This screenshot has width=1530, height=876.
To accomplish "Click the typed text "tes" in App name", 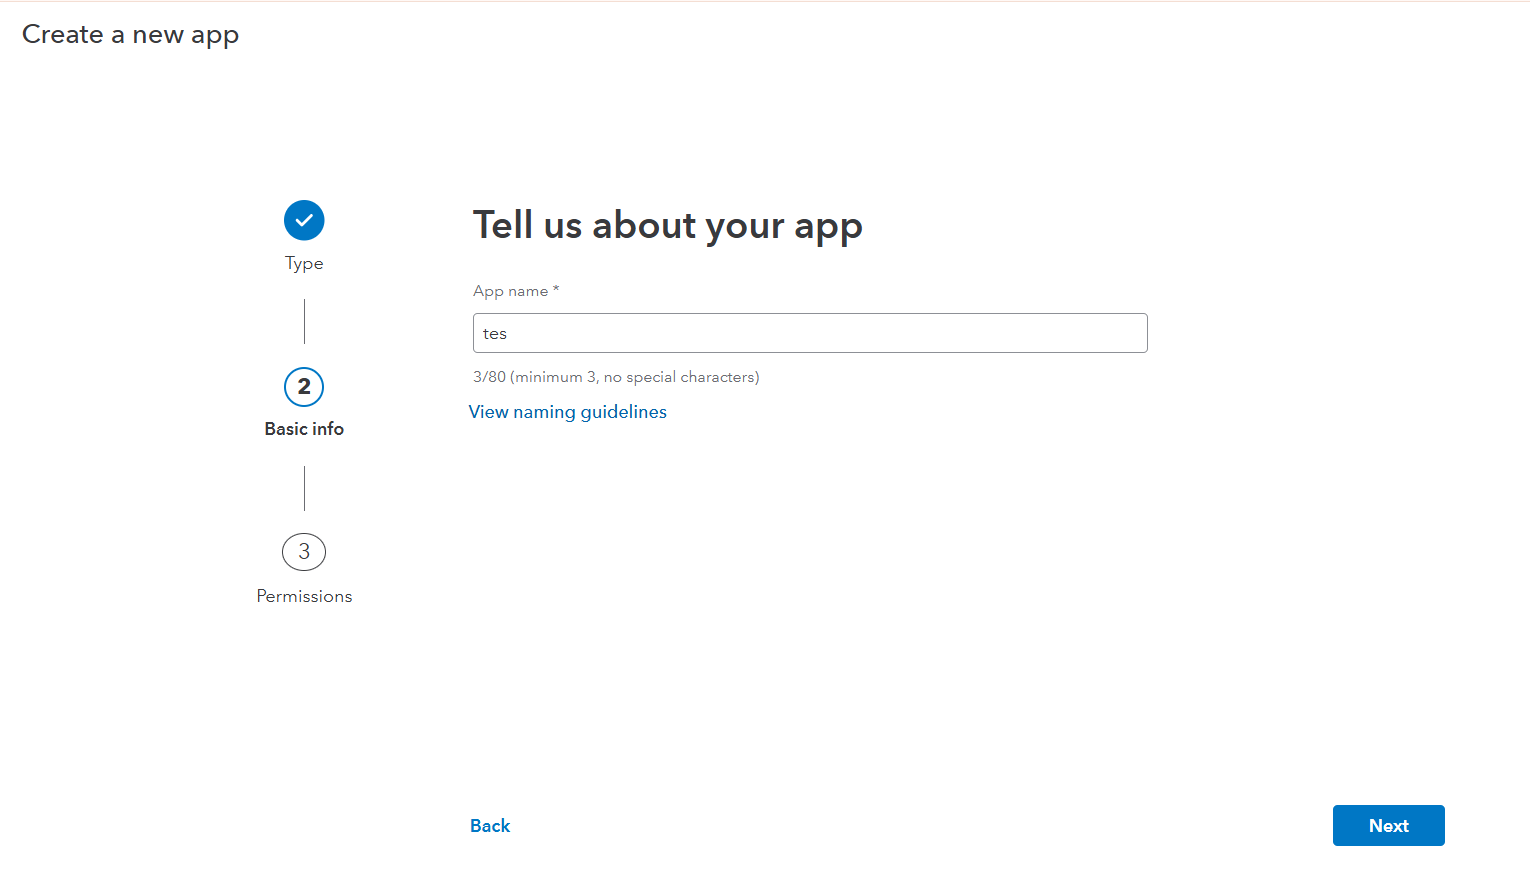I will pyautogui.click(x=495, y=334).
